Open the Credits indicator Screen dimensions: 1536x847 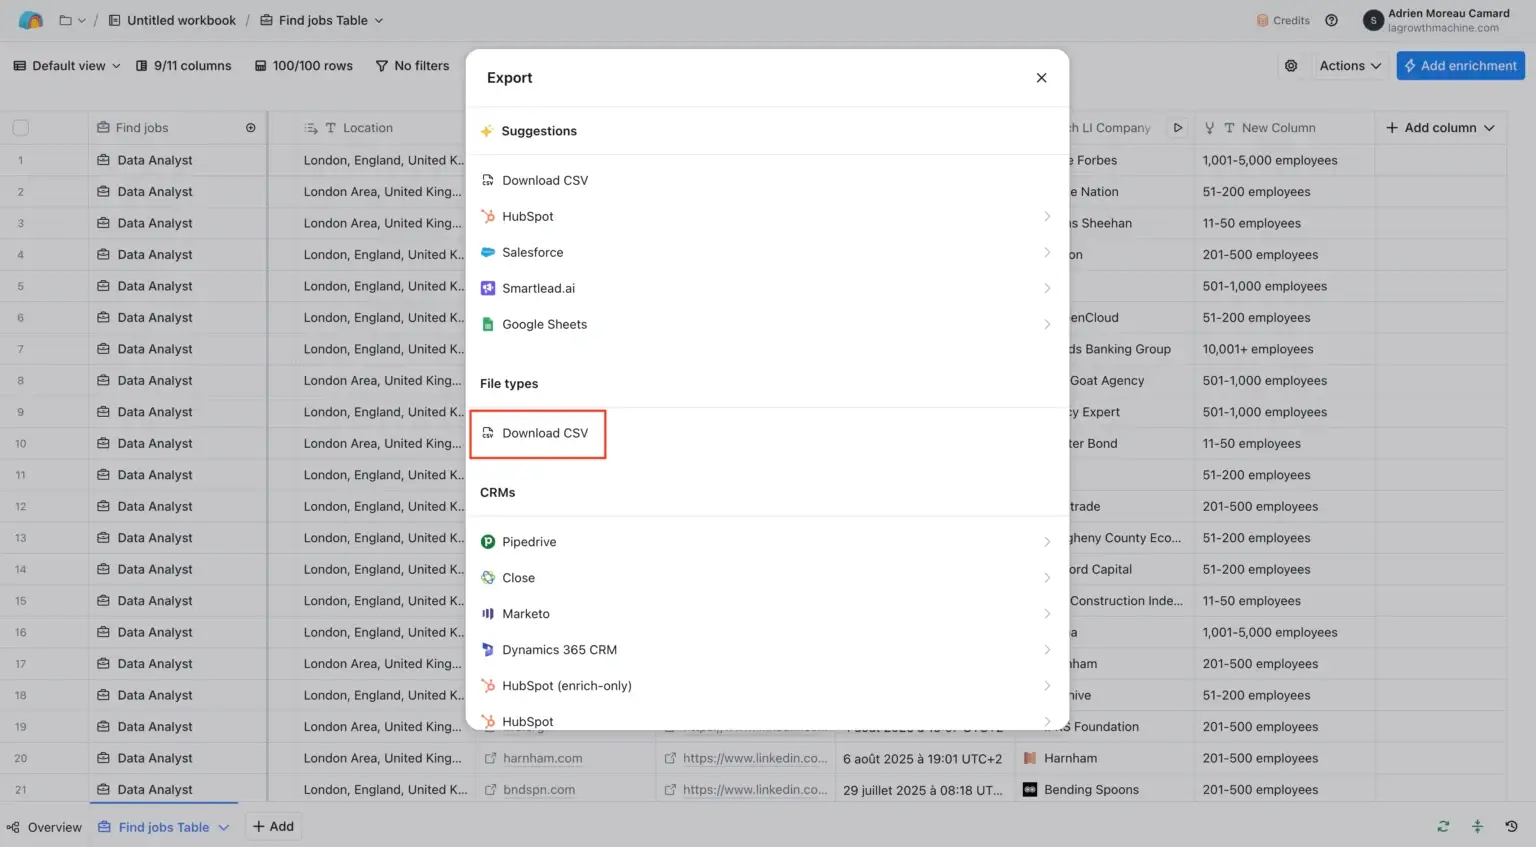(x=1283, y=20)
